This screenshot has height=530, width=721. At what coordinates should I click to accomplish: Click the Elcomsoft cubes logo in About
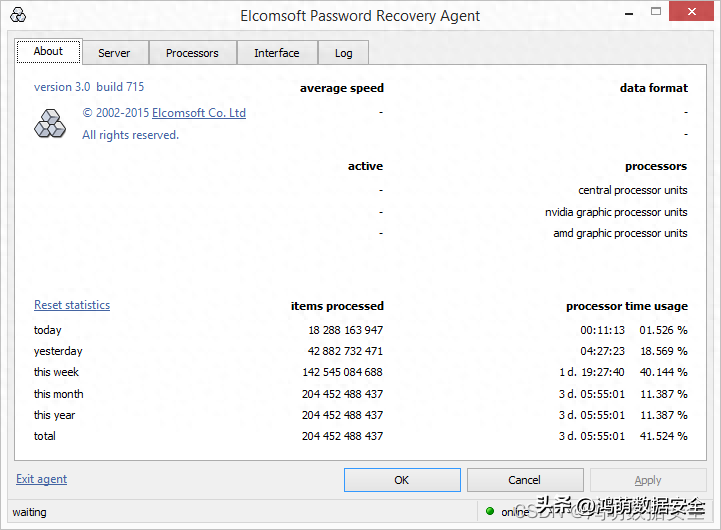(50, 124)
